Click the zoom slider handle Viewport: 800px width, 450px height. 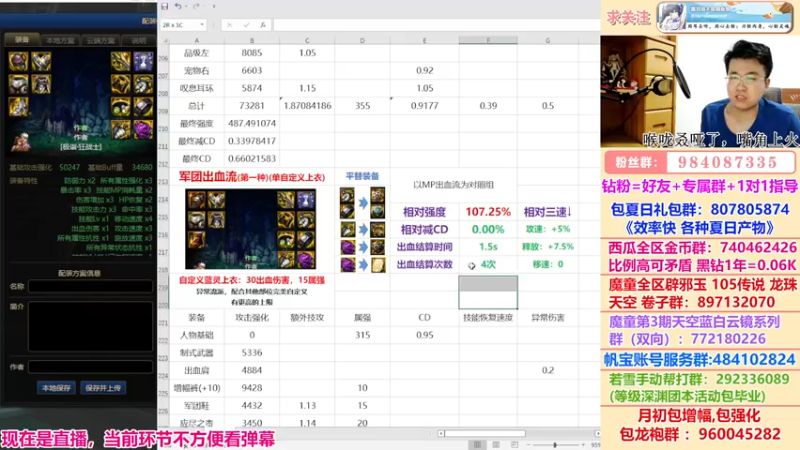(555, 445)
